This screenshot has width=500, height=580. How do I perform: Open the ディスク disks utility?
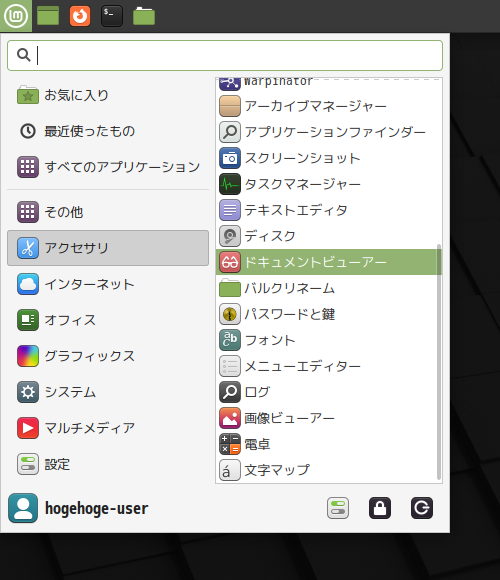click(x=328, y=236)
